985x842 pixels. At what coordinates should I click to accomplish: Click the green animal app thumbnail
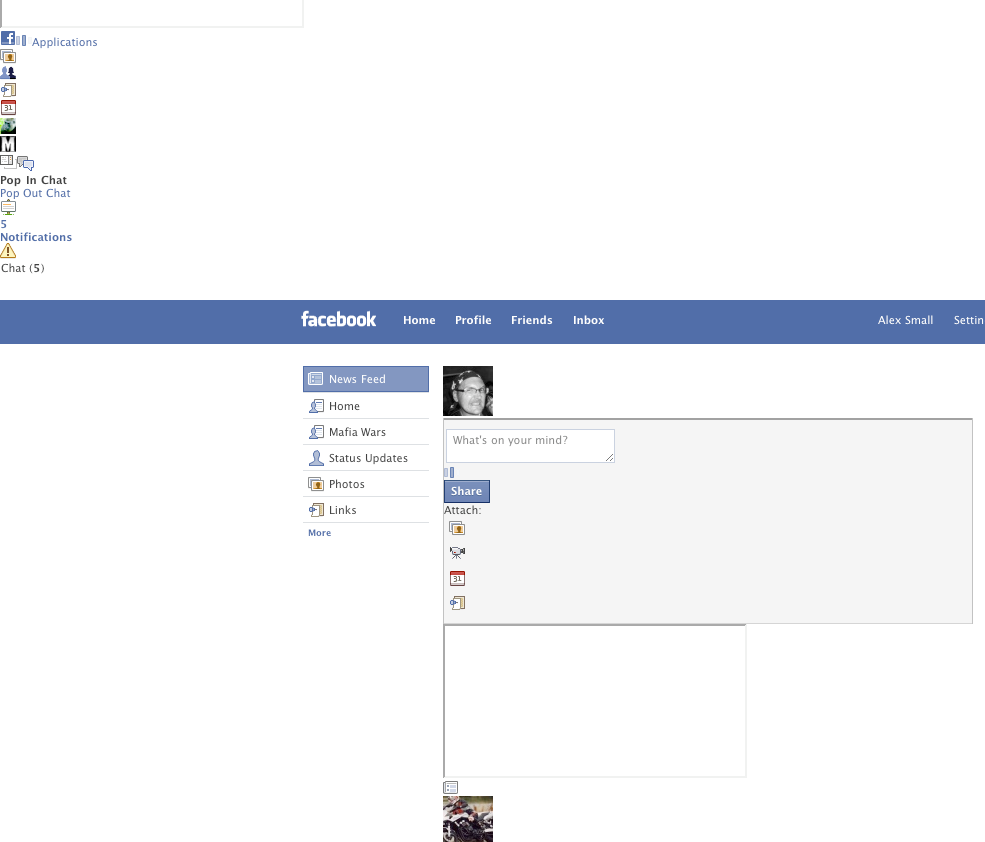tap(8, 126)
